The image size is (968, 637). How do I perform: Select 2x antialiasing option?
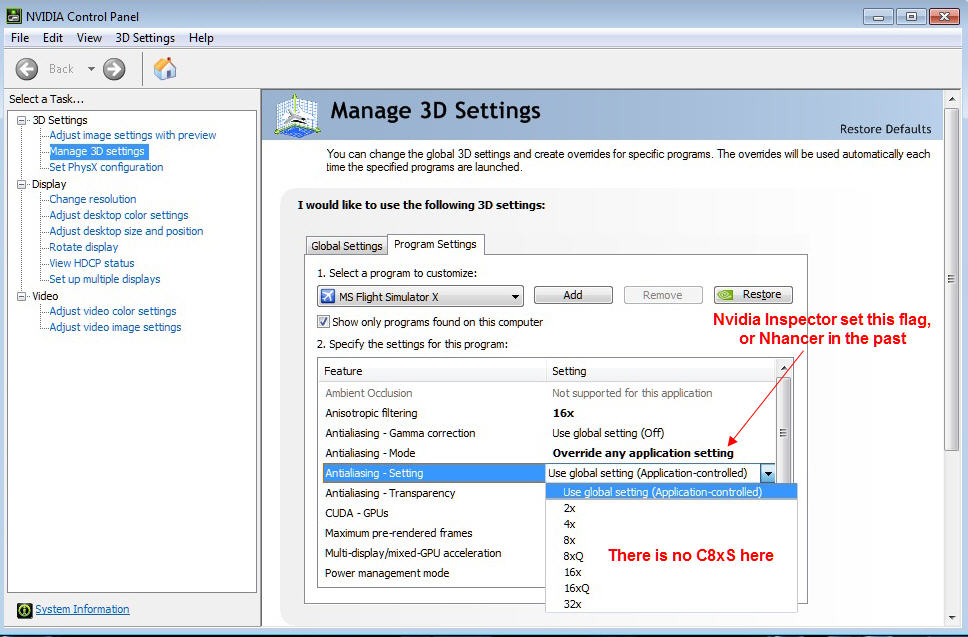(672, 508)
